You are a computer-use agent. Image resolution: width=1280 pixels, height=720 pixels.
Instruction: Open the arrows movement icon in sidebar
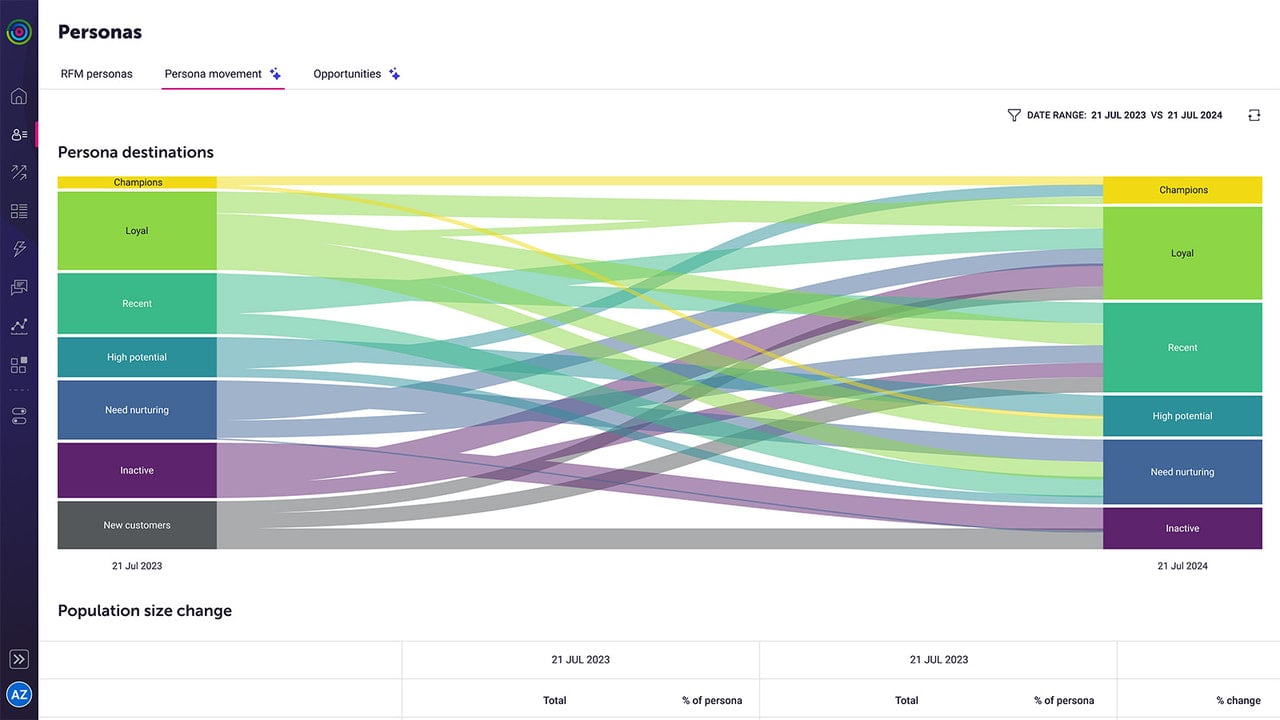click(x=19, y=172)
